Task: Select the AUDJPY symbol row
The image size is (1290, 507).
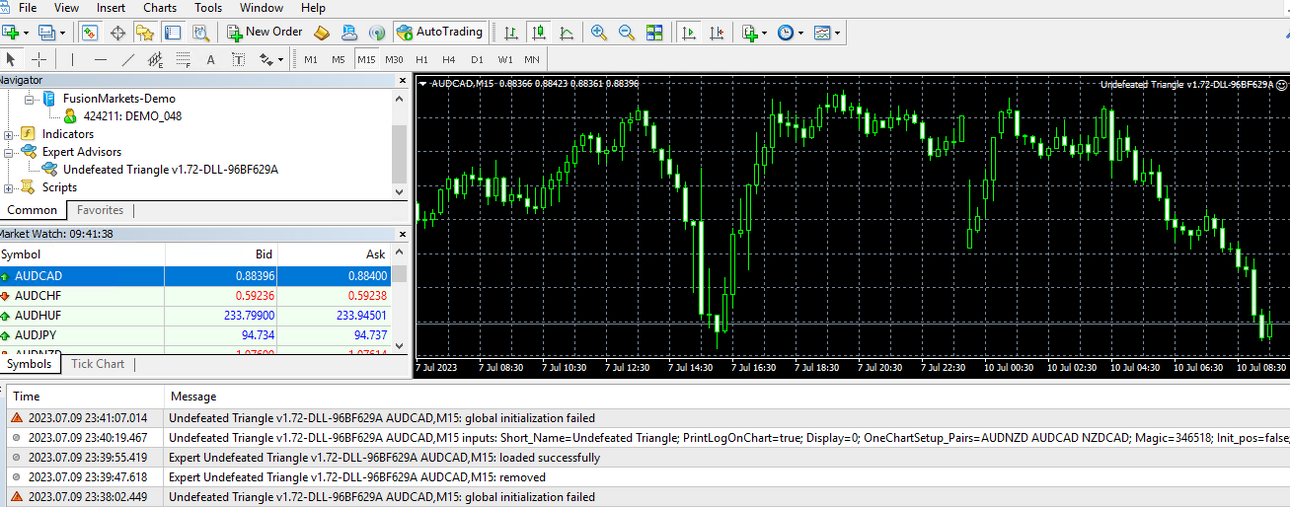Action: [x=195, y=335]
